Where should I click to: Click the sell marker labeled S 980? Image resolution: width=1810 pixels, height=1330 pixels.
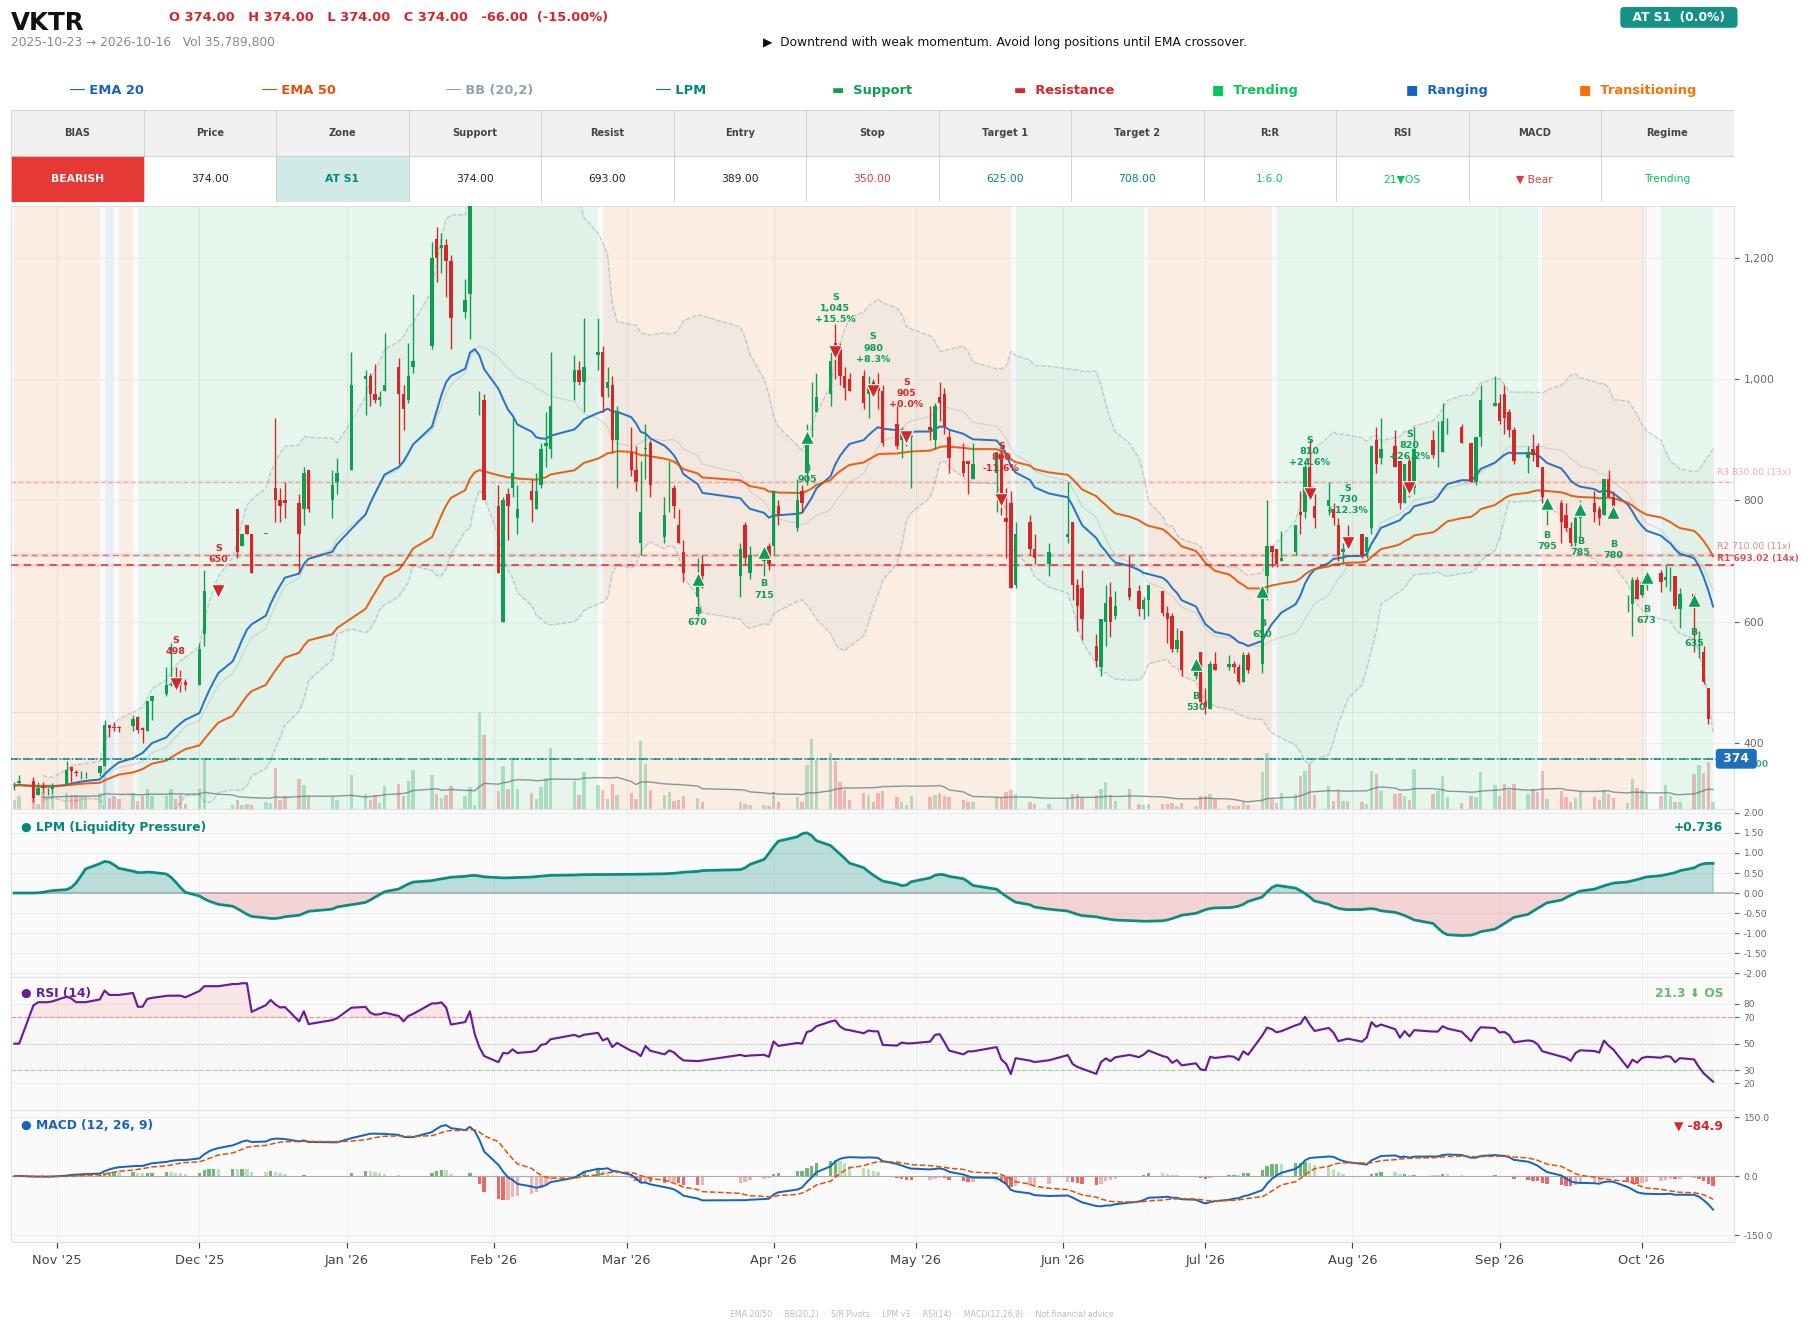(873, 391)
